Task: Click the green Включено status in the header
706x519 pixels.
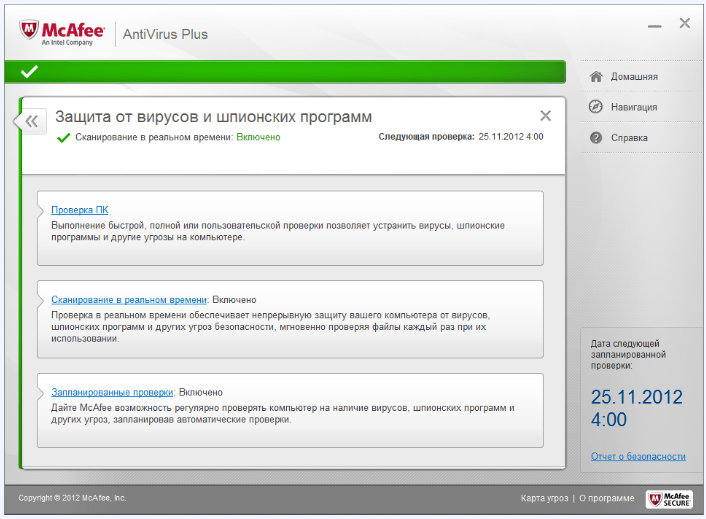Action: pyautogui.click(x=258, y=137)
